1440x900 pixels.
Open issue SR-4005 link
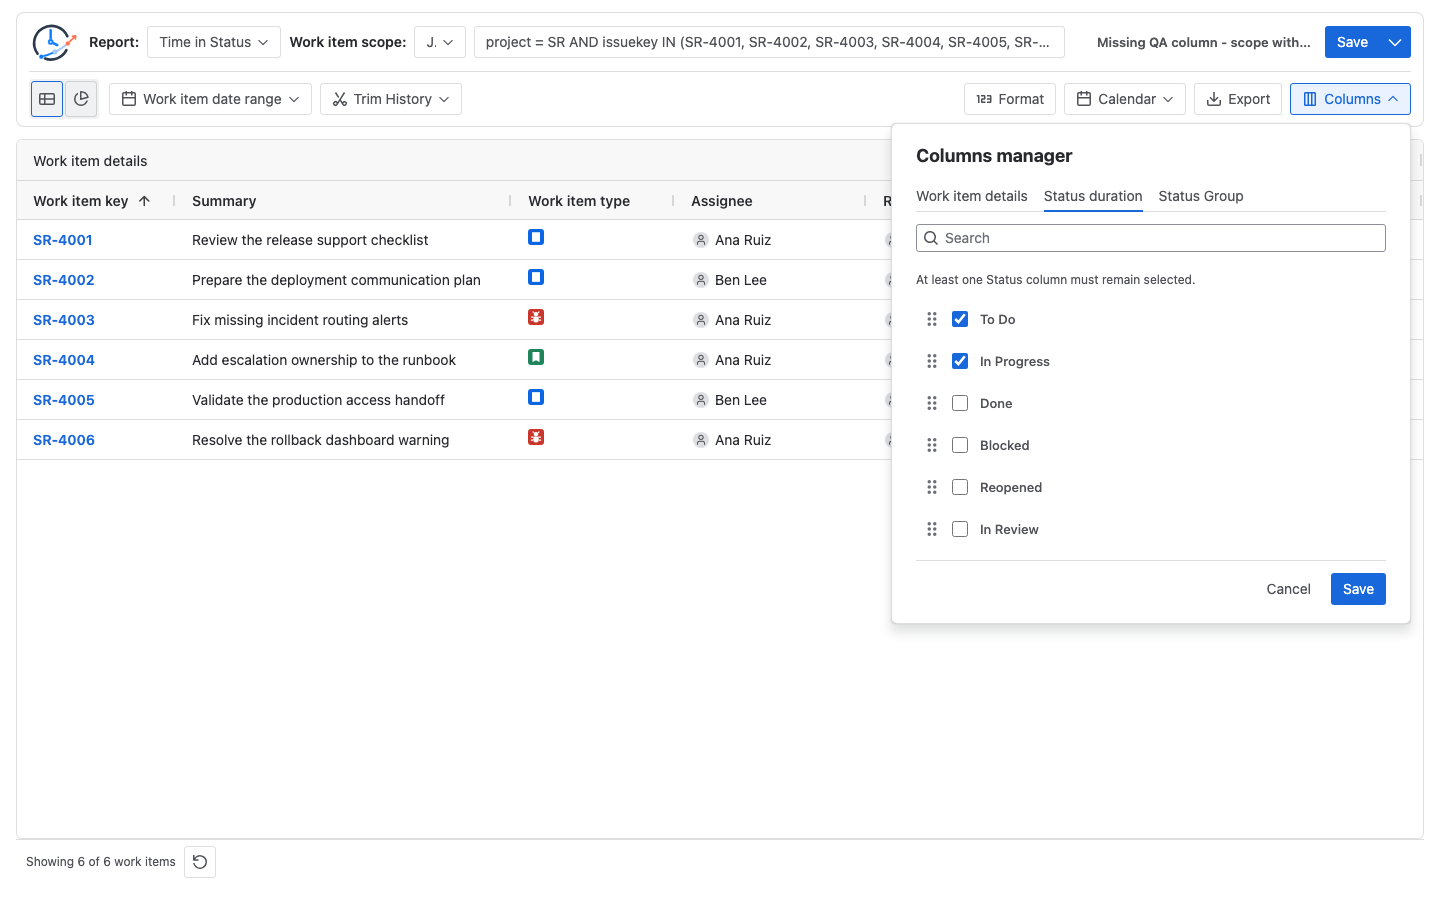tap(64, 400)
